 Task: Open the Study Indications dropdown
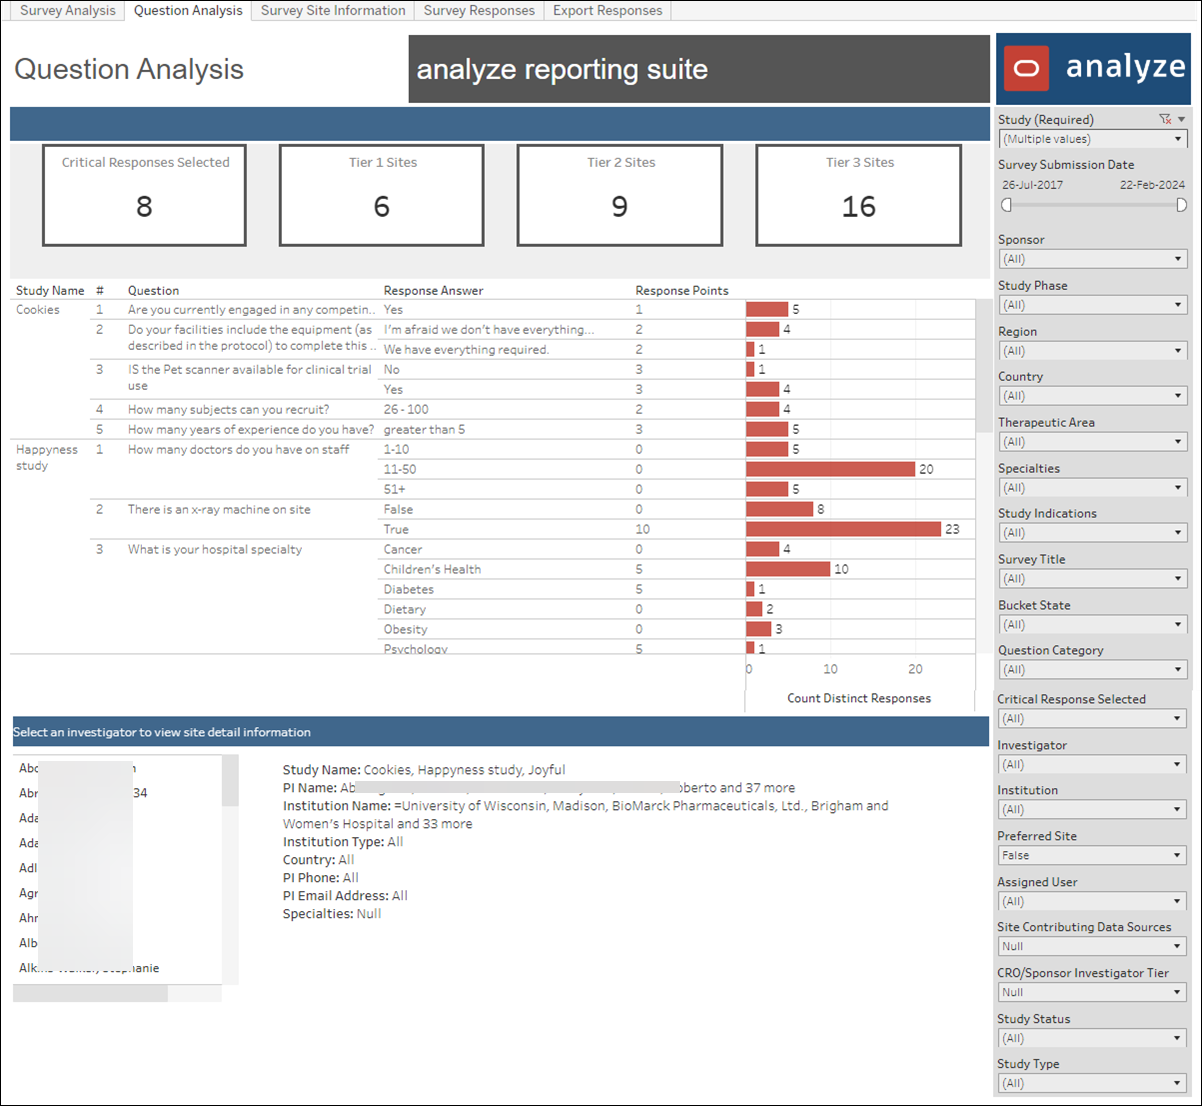pos(1093,533)
